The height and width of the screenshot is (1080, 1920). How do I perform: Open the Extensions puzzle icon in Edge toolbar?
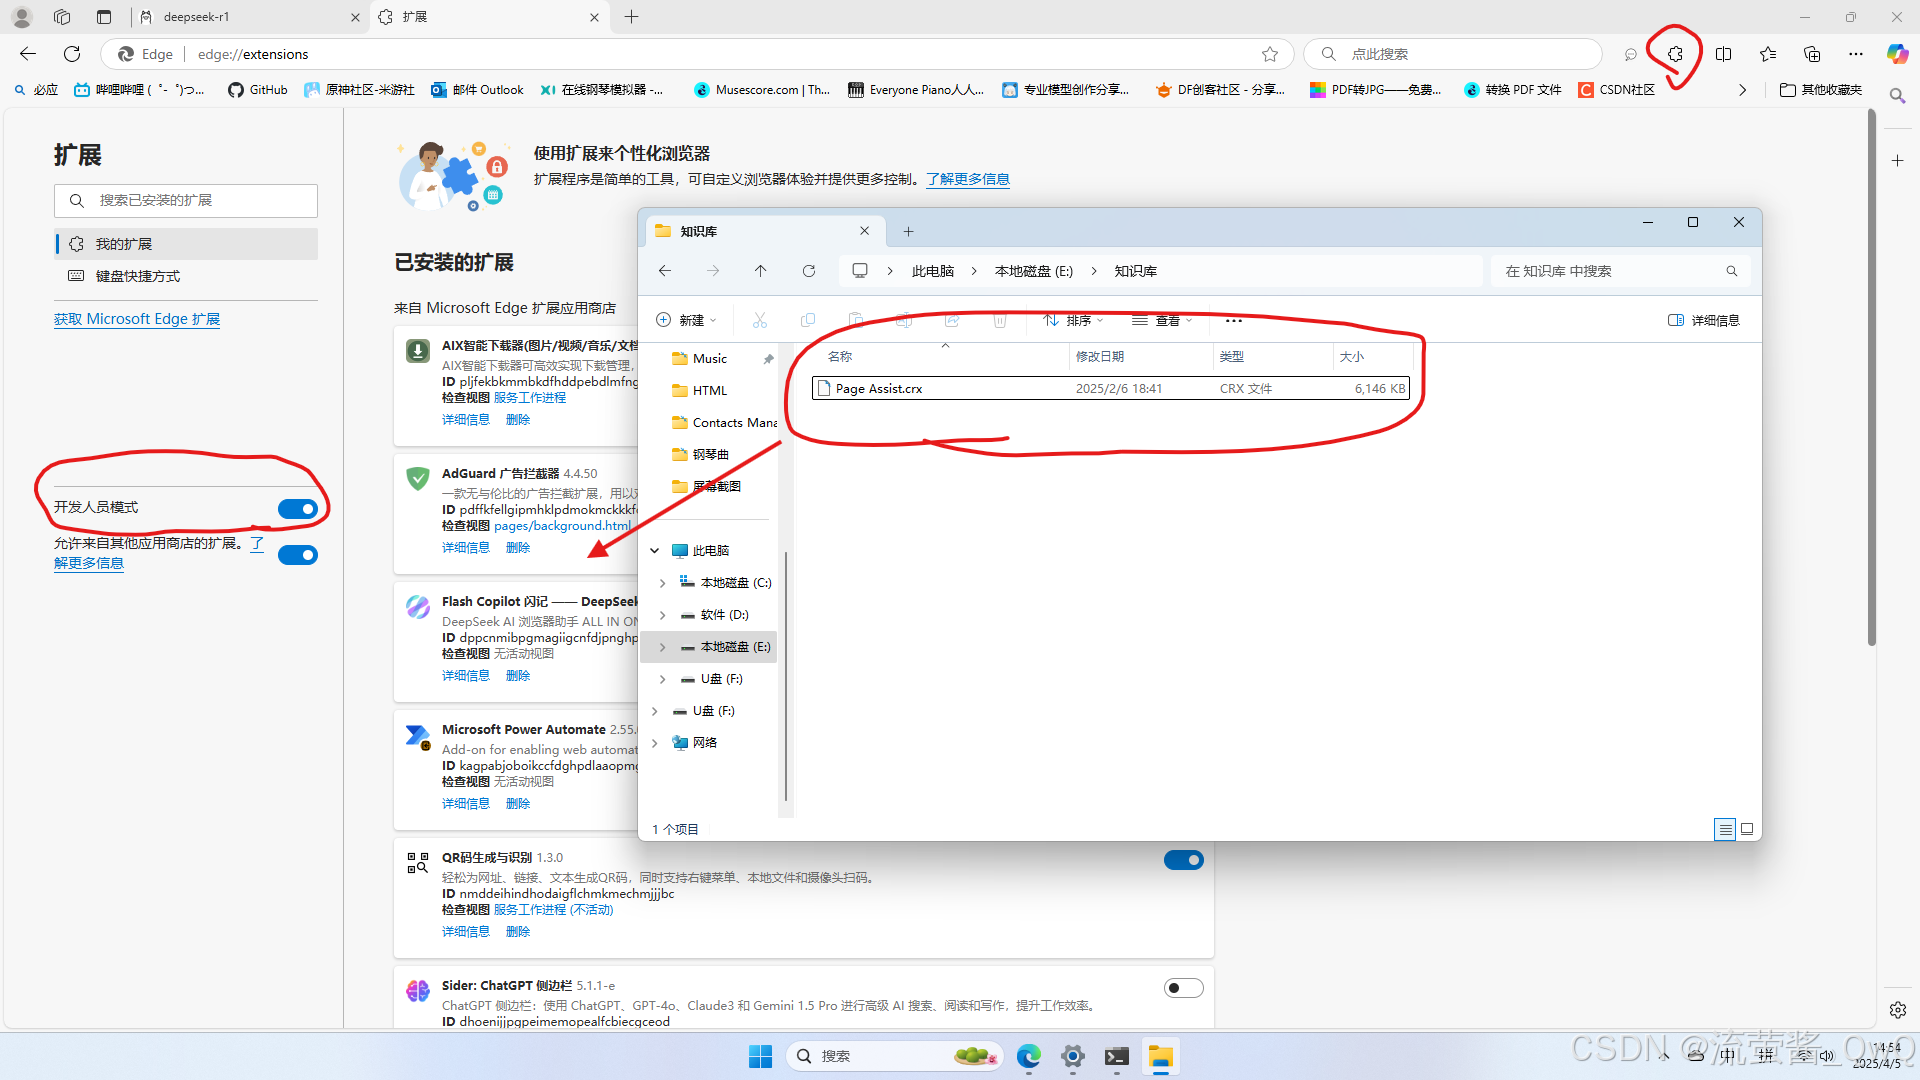pos(1675,54)
